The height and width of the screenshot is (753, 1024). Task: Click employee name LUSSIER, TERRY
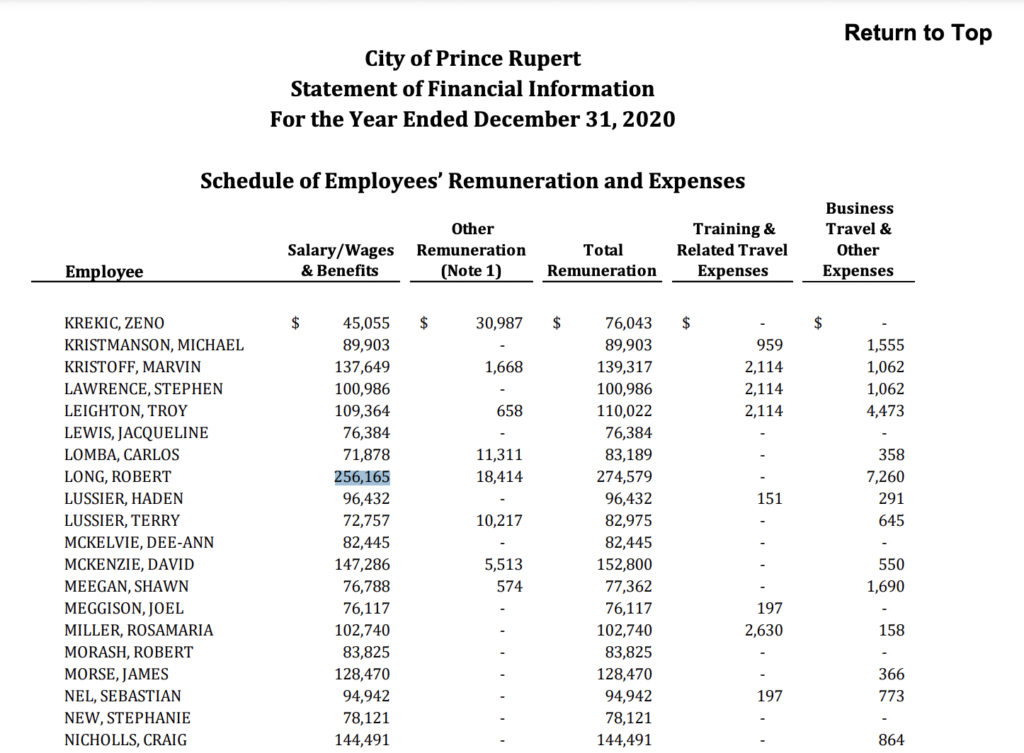coord(122,521)
